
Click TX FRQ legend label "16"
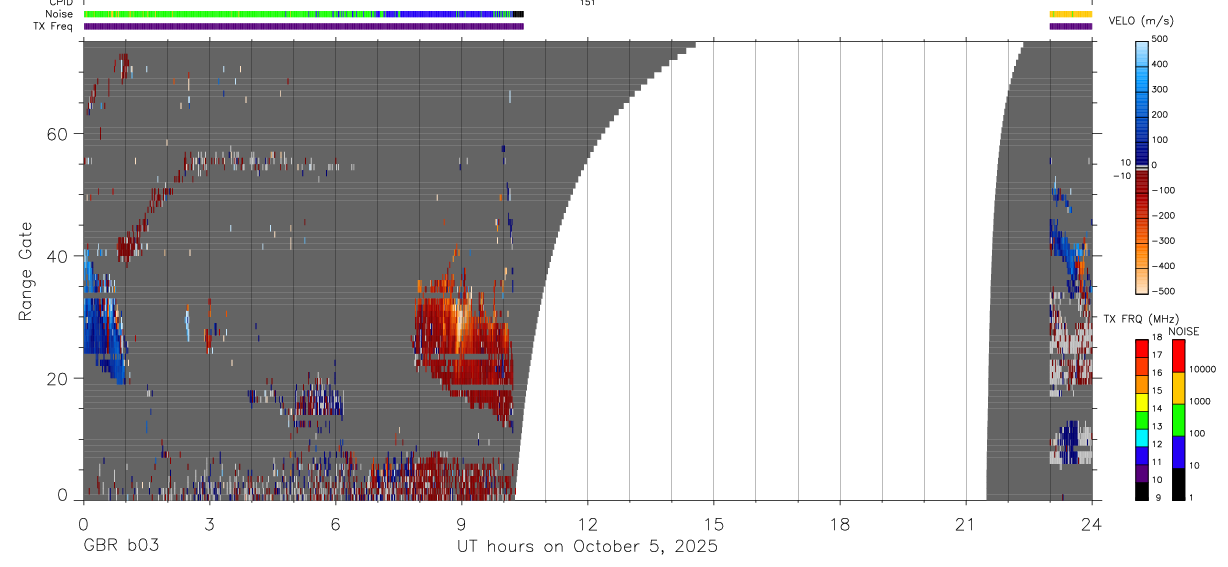tap(1156, 373)
